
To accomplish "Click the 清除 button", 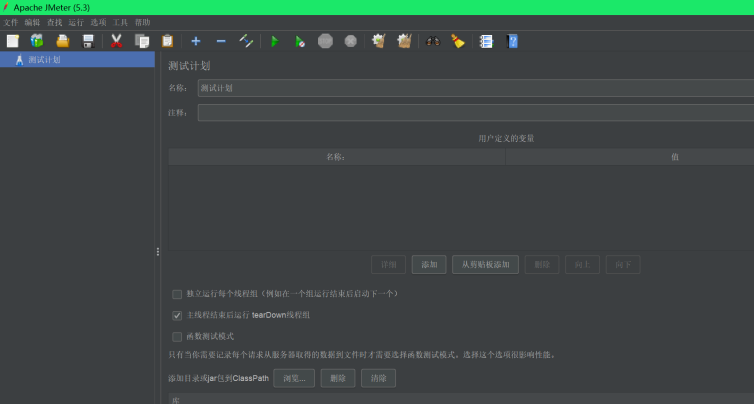I will pyautogui.click(x=378, y=379).
